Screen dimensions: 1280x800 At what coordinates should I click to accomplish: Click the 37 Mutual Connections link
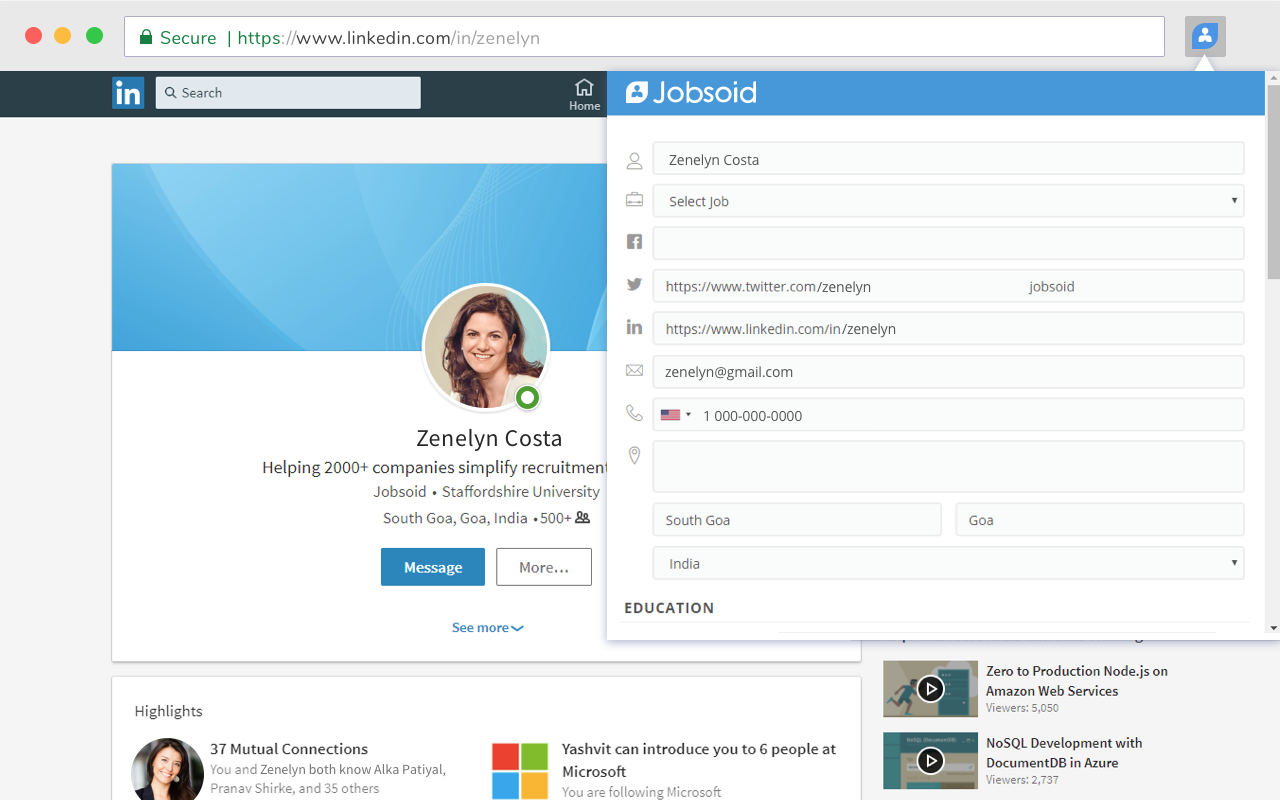tap(289, 749)
